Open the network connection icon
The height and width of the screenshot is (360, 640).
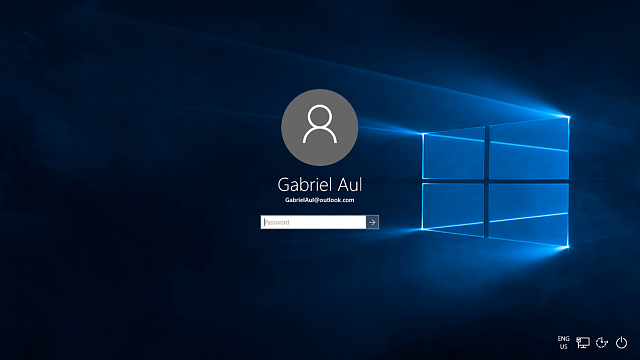583,342
